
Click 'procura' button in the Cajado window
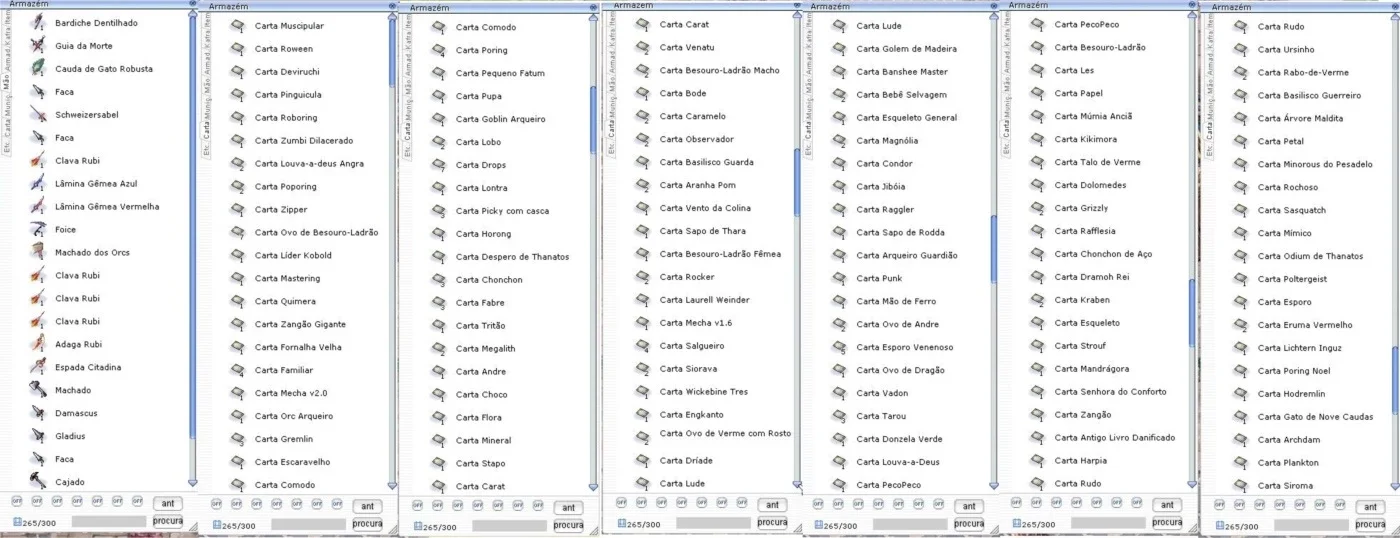pos(168,521)
